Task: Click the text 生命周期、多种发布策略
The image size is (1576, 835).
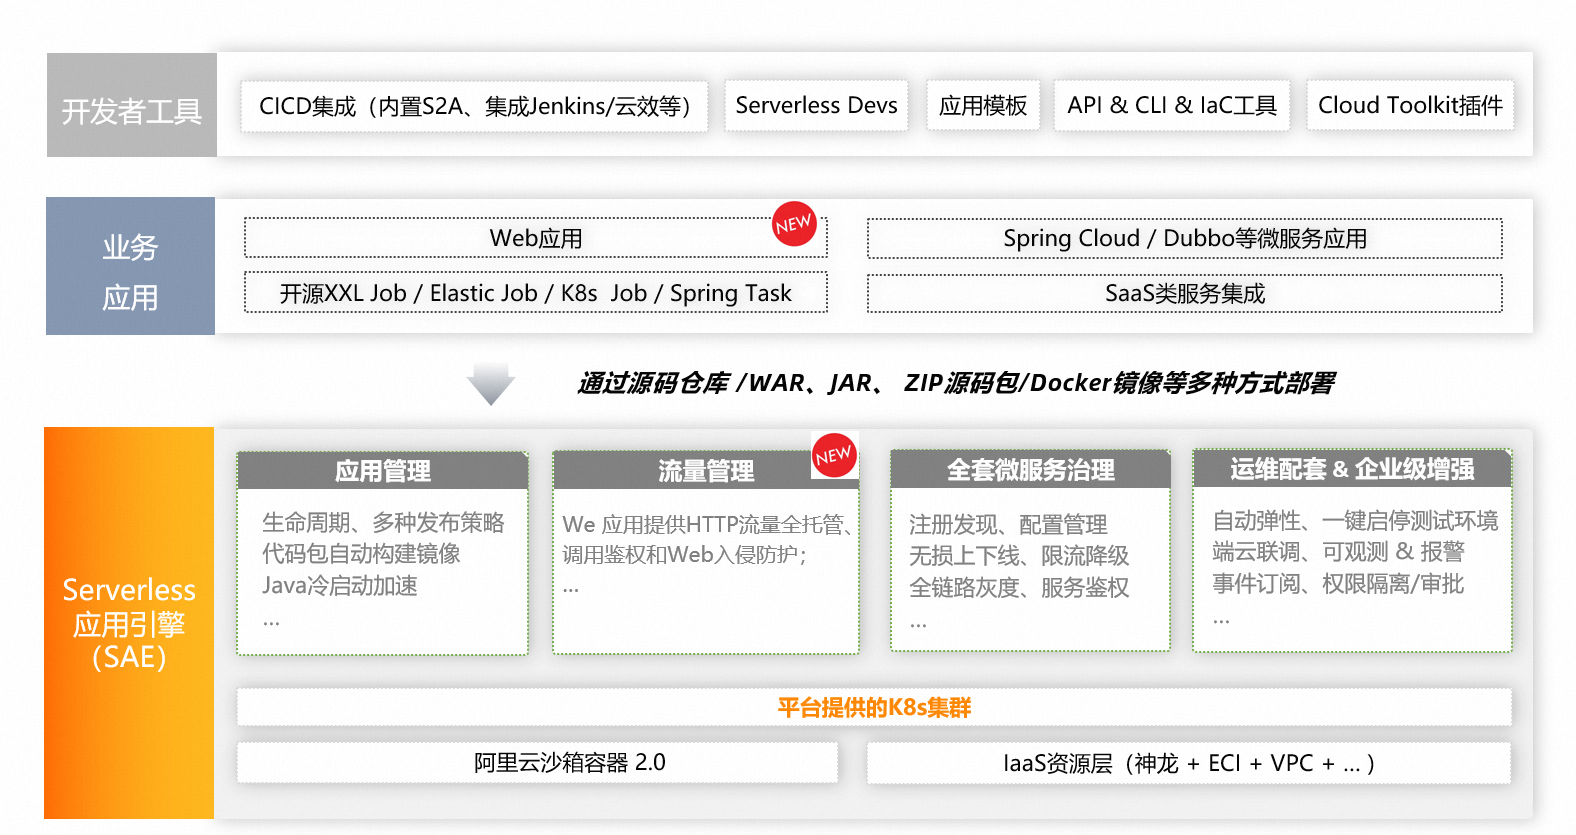Action: 383,523
